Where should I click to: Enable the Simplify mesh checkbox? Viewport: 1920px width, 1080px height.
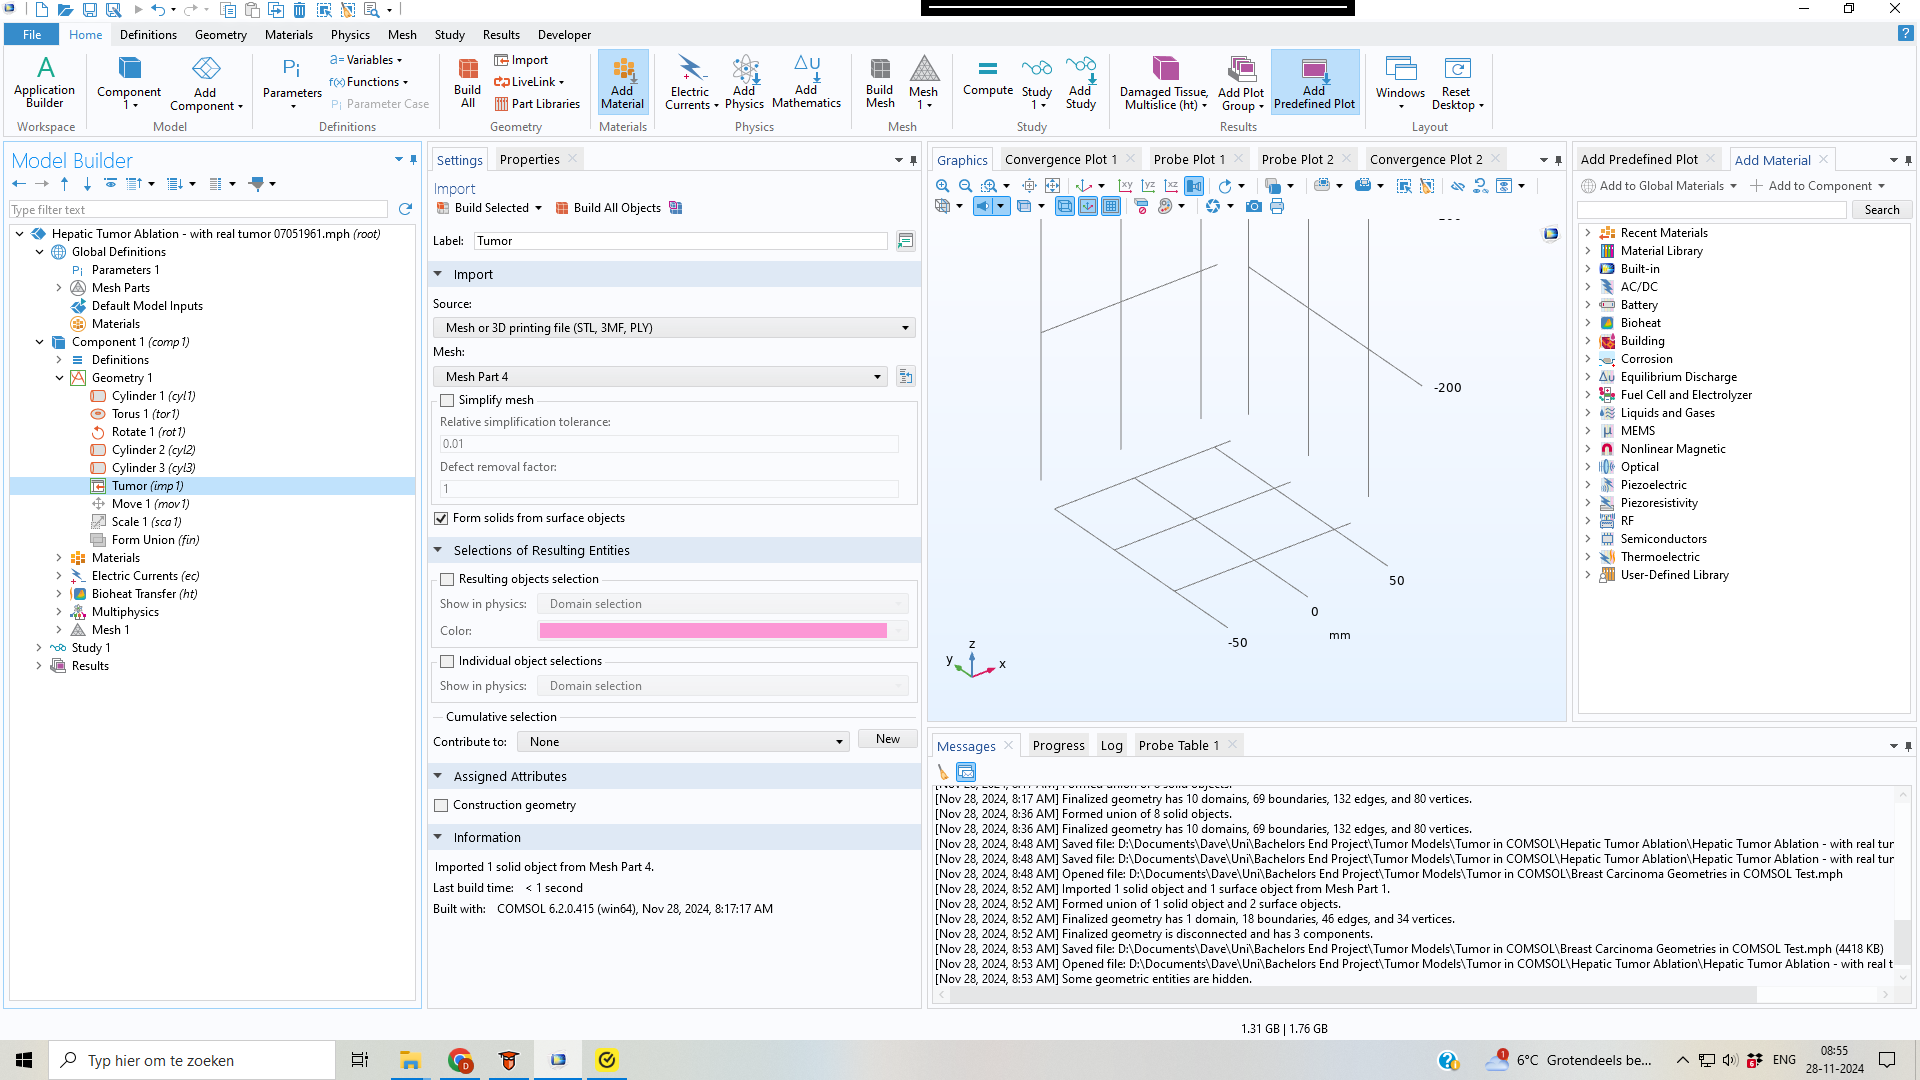coord(447,400)
